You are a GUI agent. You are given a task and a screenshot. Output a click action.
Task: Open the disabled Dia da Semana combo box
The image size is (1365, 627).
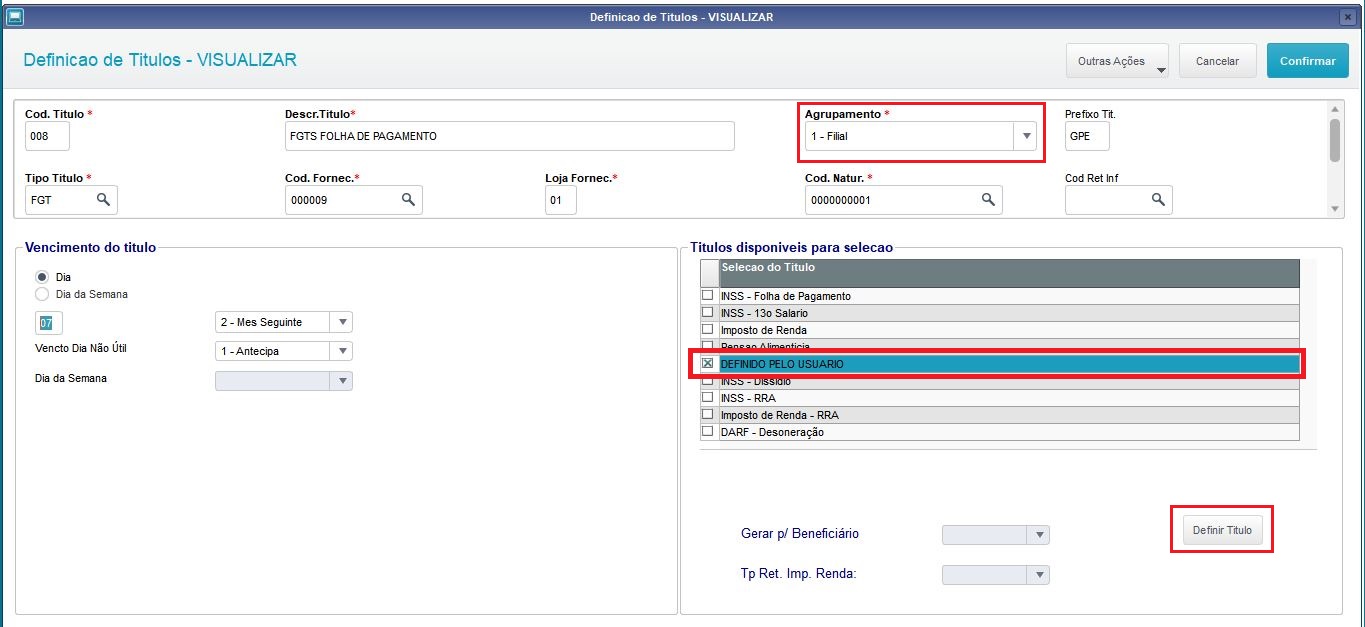tap(342, 381)
